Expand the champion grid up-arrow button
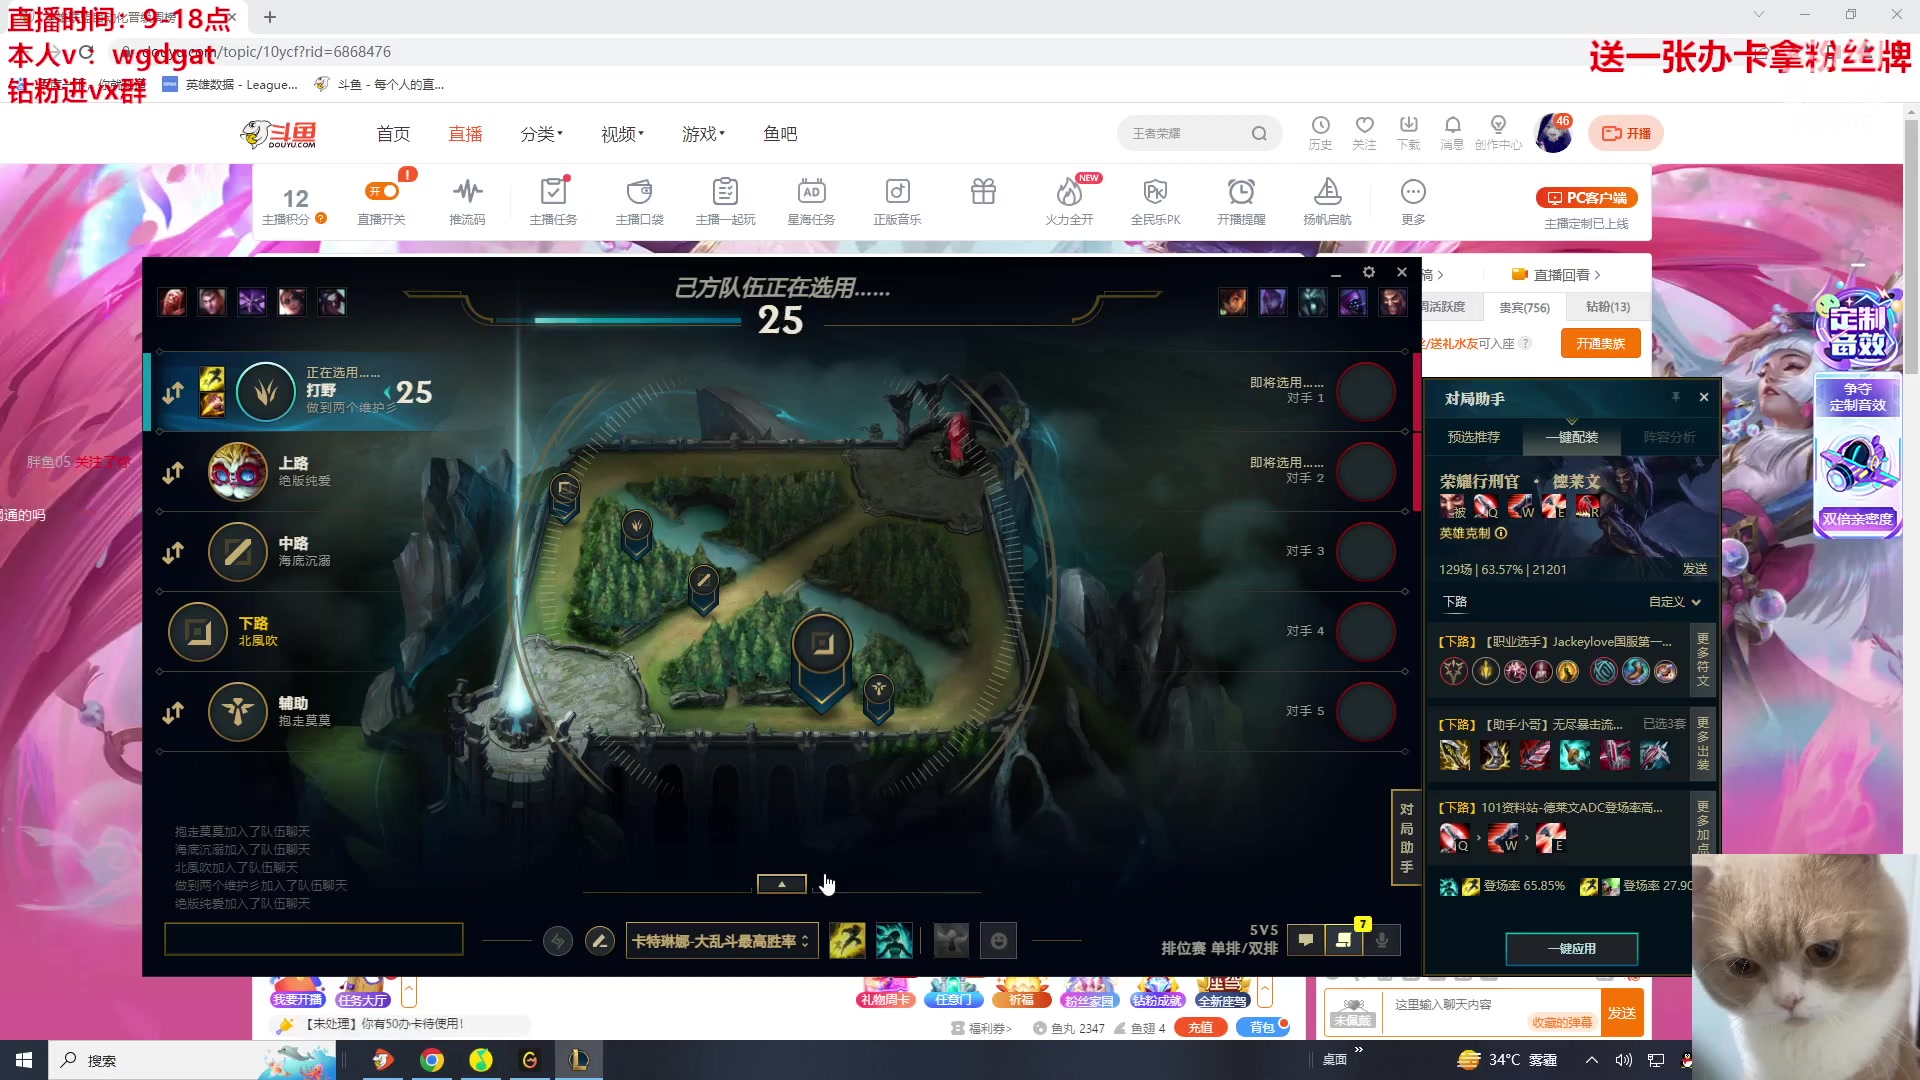This screenshot has width=1920, height=1080. [782, 884]
